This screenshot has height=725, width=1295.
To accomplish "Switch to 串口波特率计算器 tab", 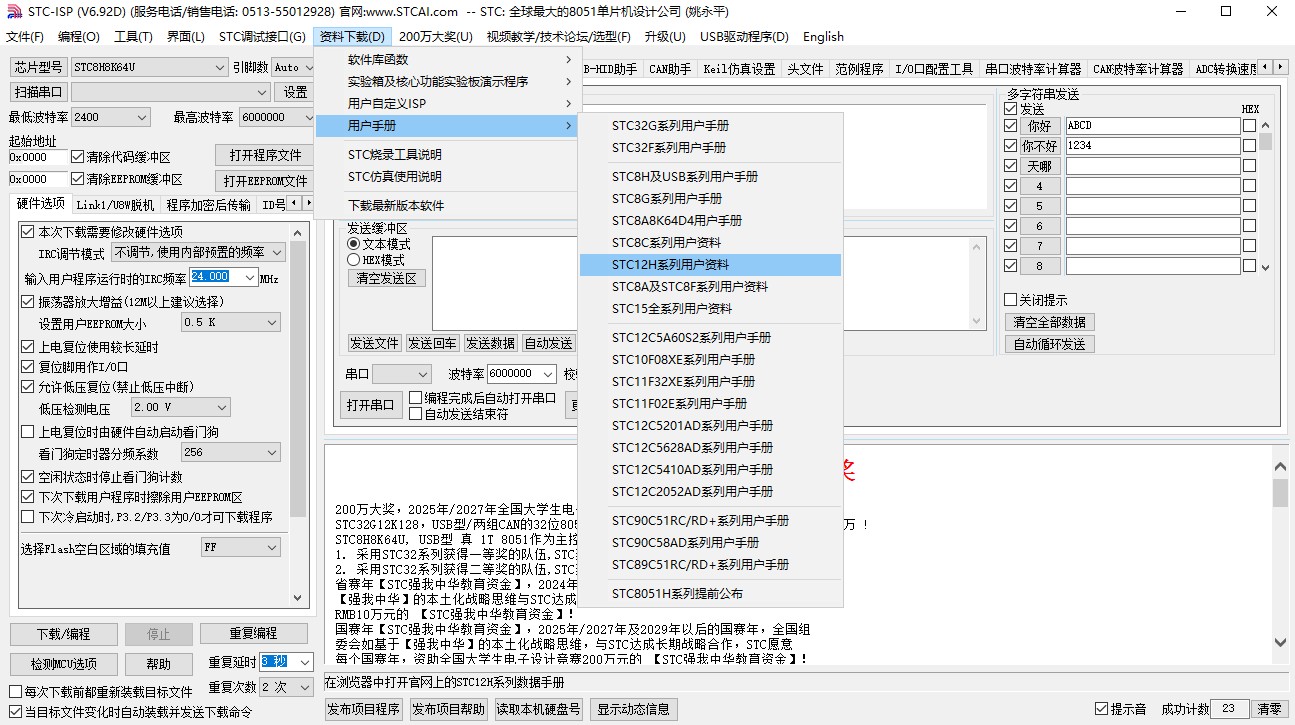I will coord(1033,69).
